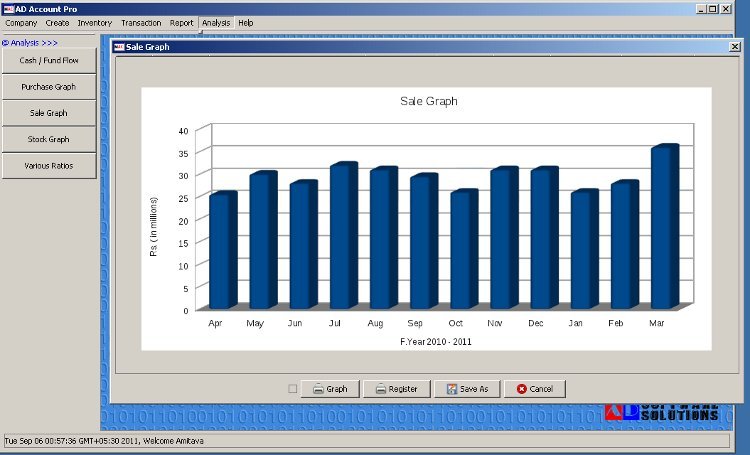Open the Report menu

pos(181,23)
